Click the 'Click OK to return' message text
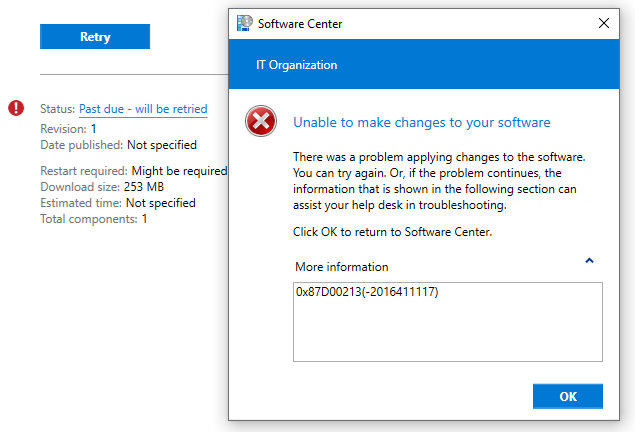The width and height of the screenshot is (635, 432). click(392, 232)
